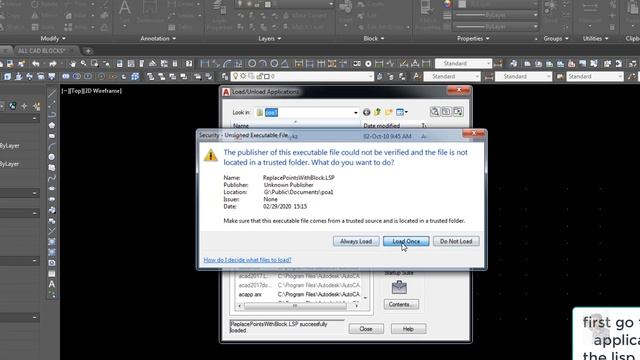Expand the Utilities ribbon panel
Image resolution: width=640 pixels, height=360 pixels.
[595, 38]
